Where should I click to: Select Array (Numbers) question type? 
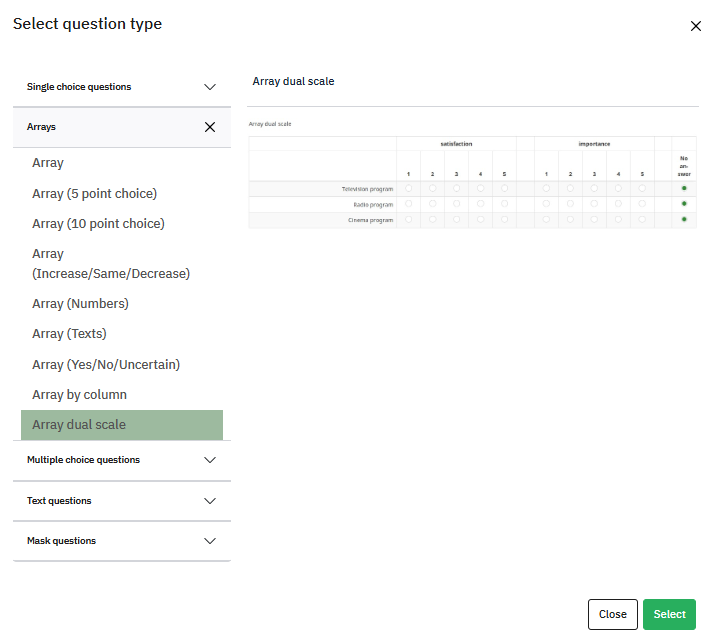pyautogui.click(x=80, y=304)
